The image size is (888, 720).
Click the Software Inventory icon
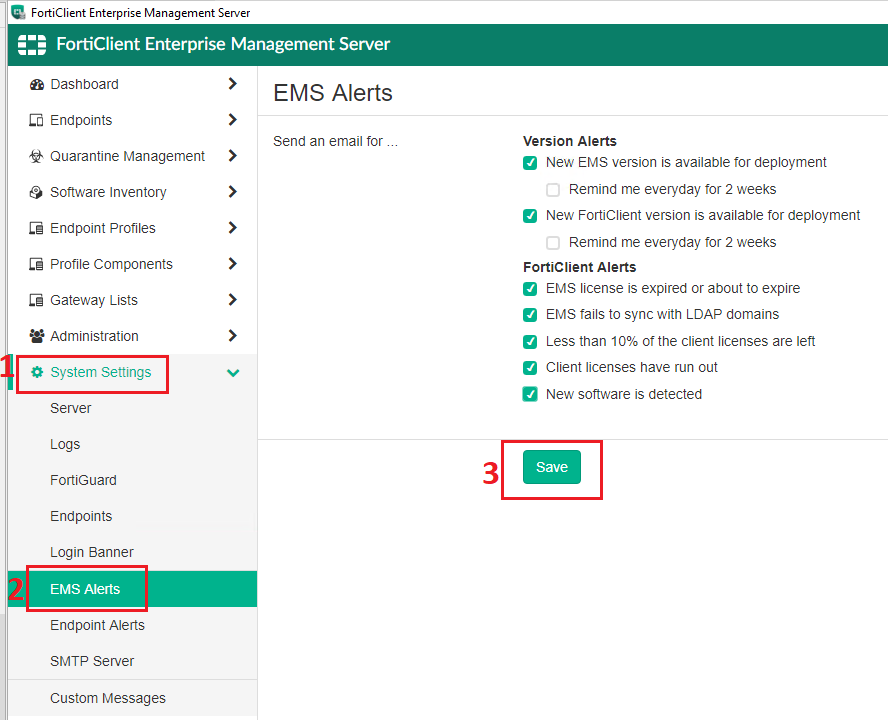click(x=36, y=193)
